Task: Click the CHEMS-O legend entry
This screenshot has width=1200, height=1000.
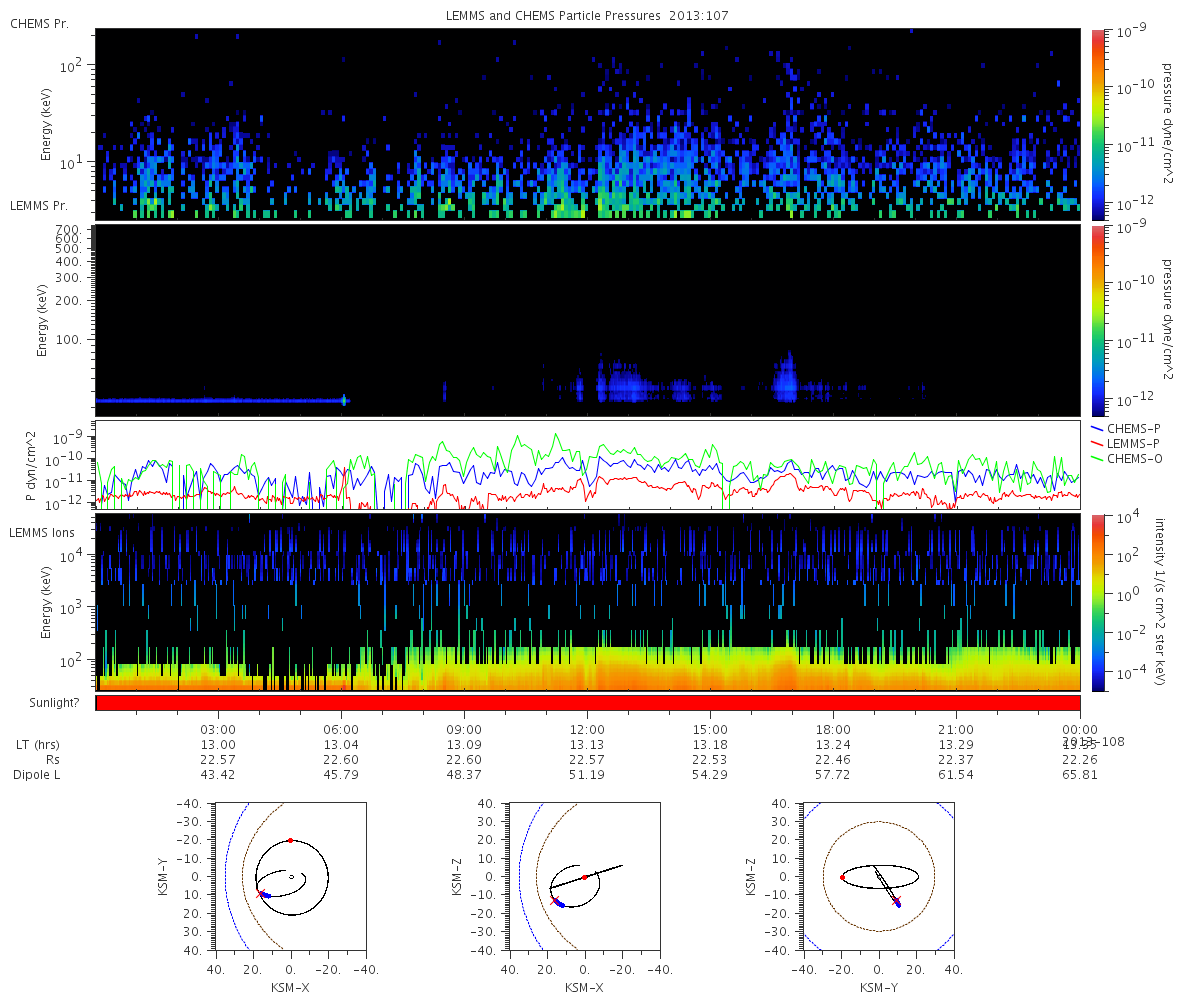Action: click(1127, 458)
